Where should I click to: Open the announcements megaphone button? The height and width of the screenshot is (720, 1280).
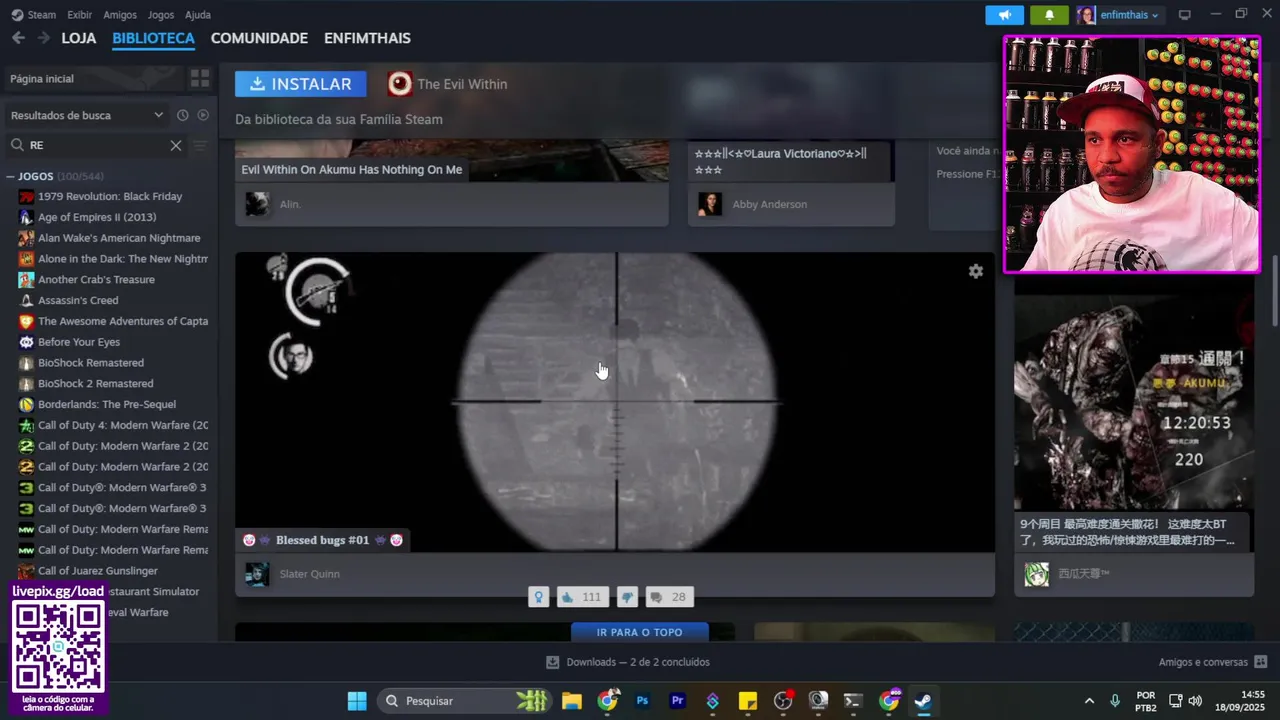point(1004,15)
